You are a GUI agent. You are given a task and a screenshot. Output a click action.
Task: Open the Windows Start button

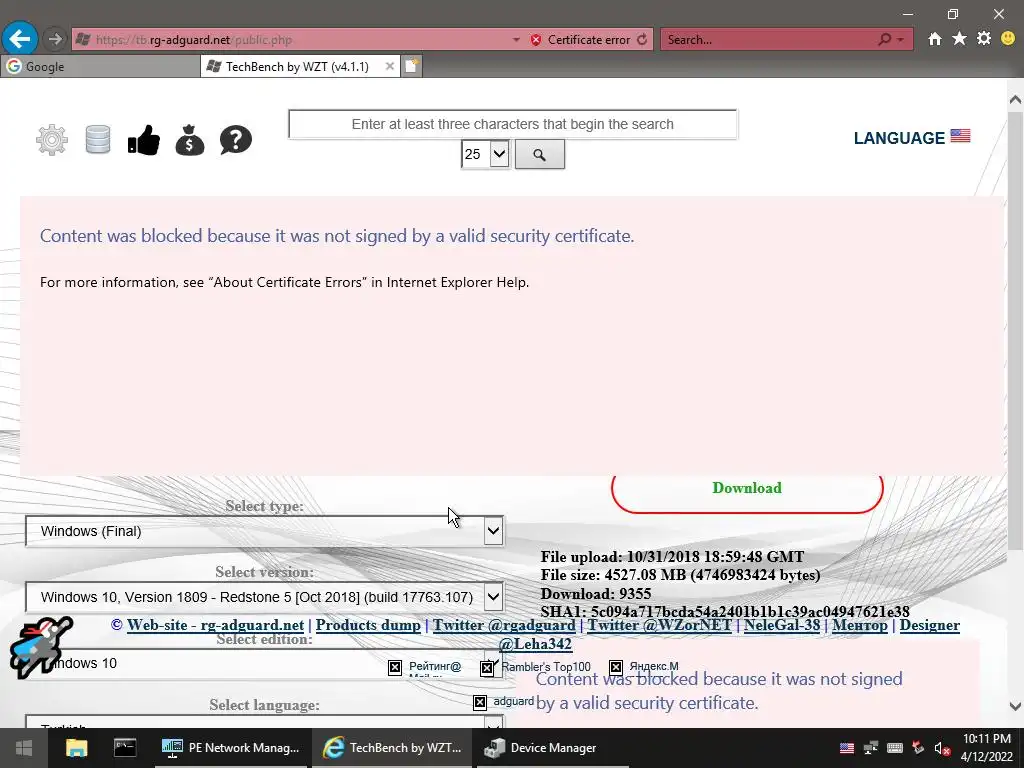(x=24, y=748)
